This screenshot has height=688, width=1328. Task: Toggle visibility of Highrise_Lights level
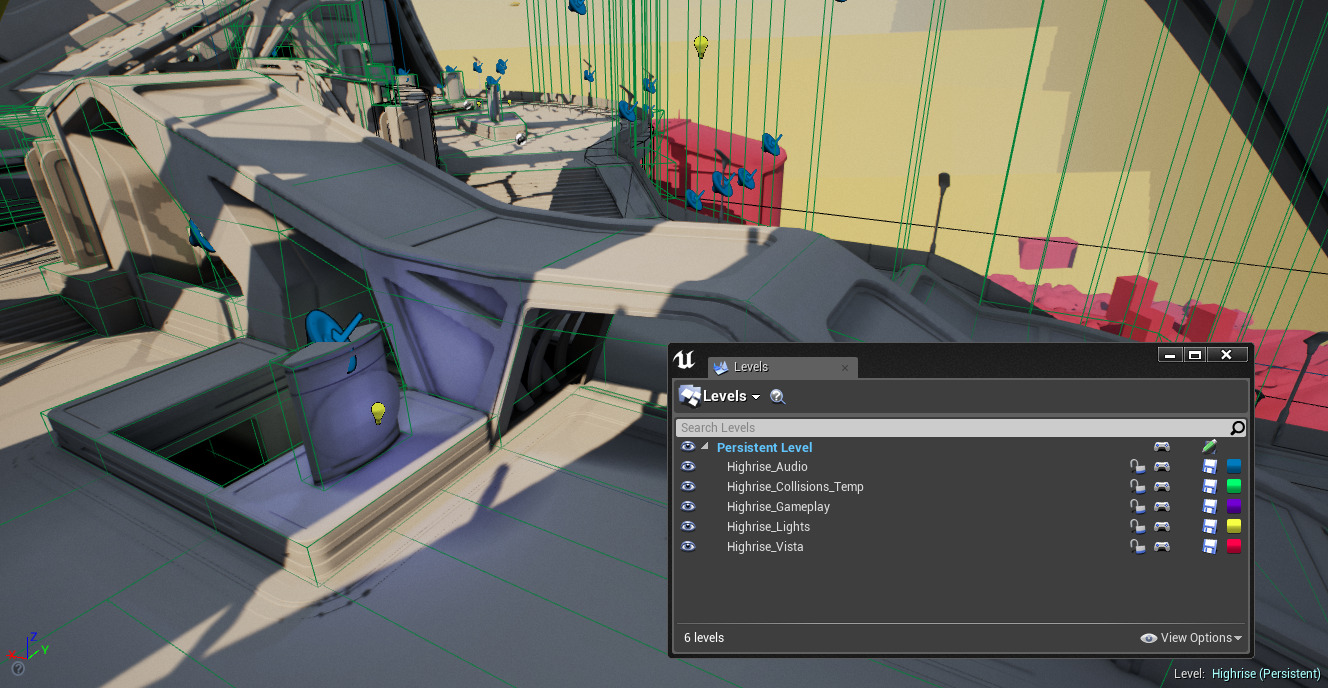click(x=688, y=527)
